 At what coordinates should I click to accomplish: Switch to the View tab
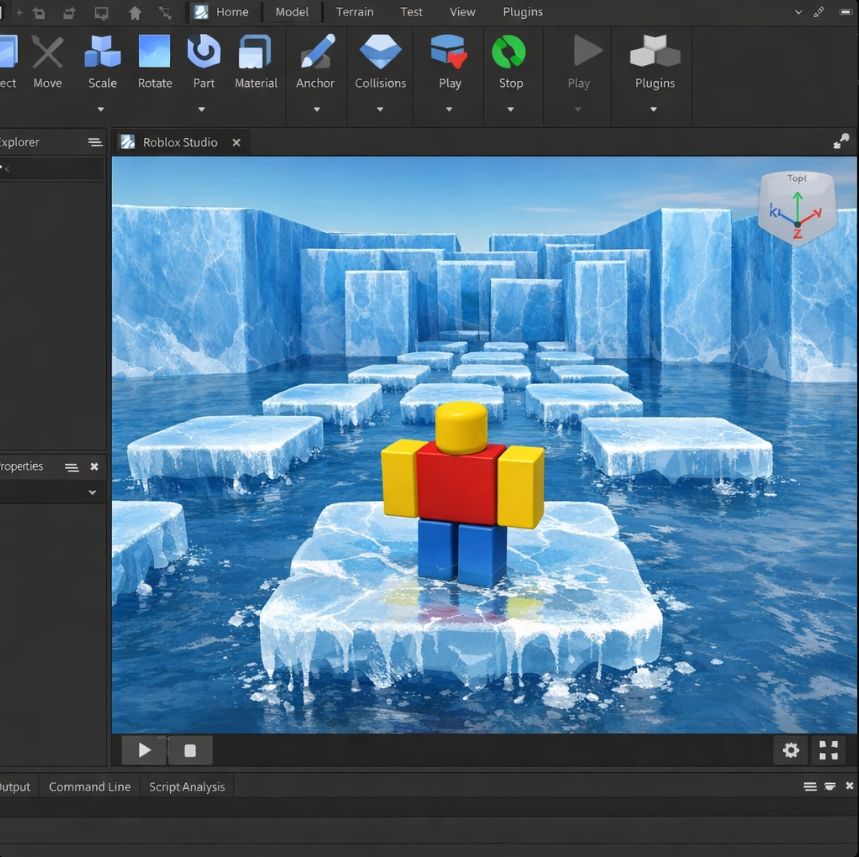click(x=462, y=12)
